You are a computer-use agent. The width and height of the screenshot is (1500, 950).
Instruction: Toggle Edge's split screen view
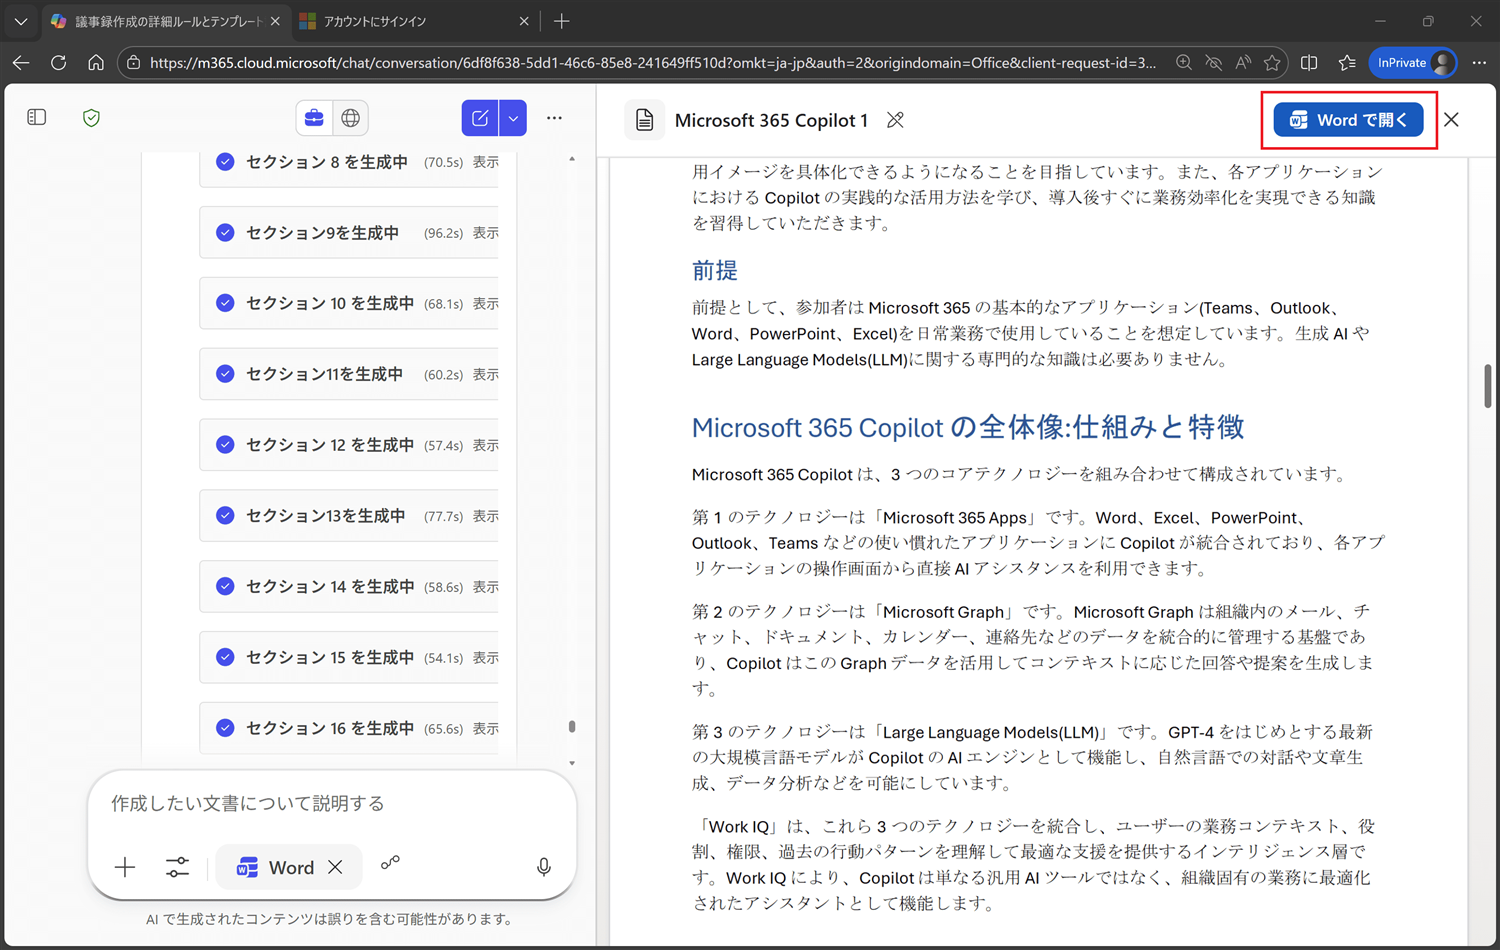[x=1310, y=62]
